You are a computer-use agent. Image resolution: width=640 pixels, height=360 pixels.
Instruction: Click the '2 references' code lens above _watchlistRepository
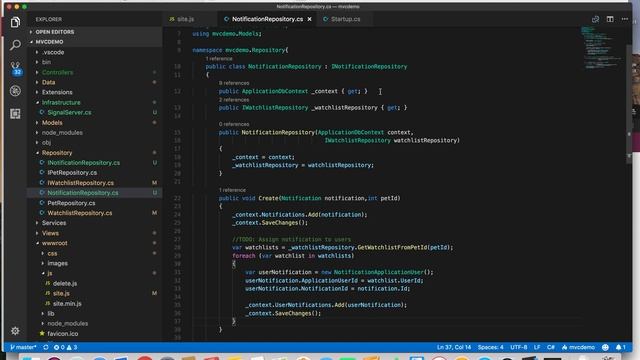[234, 100]
